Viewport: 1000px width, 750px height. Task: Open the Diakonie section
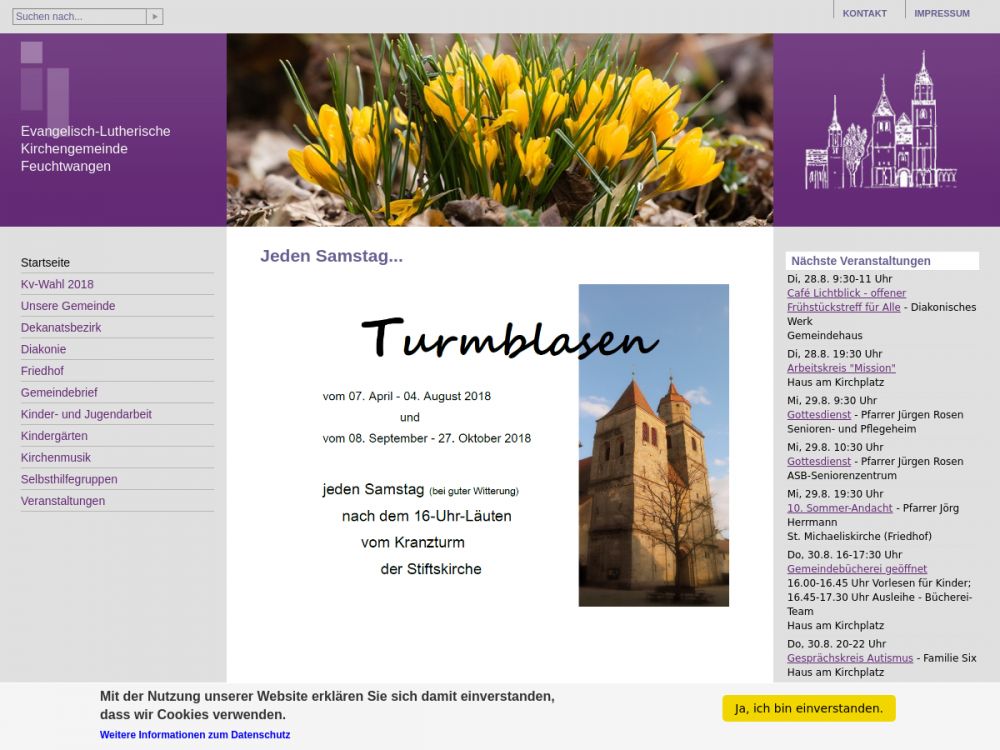[x=43, y=349]
